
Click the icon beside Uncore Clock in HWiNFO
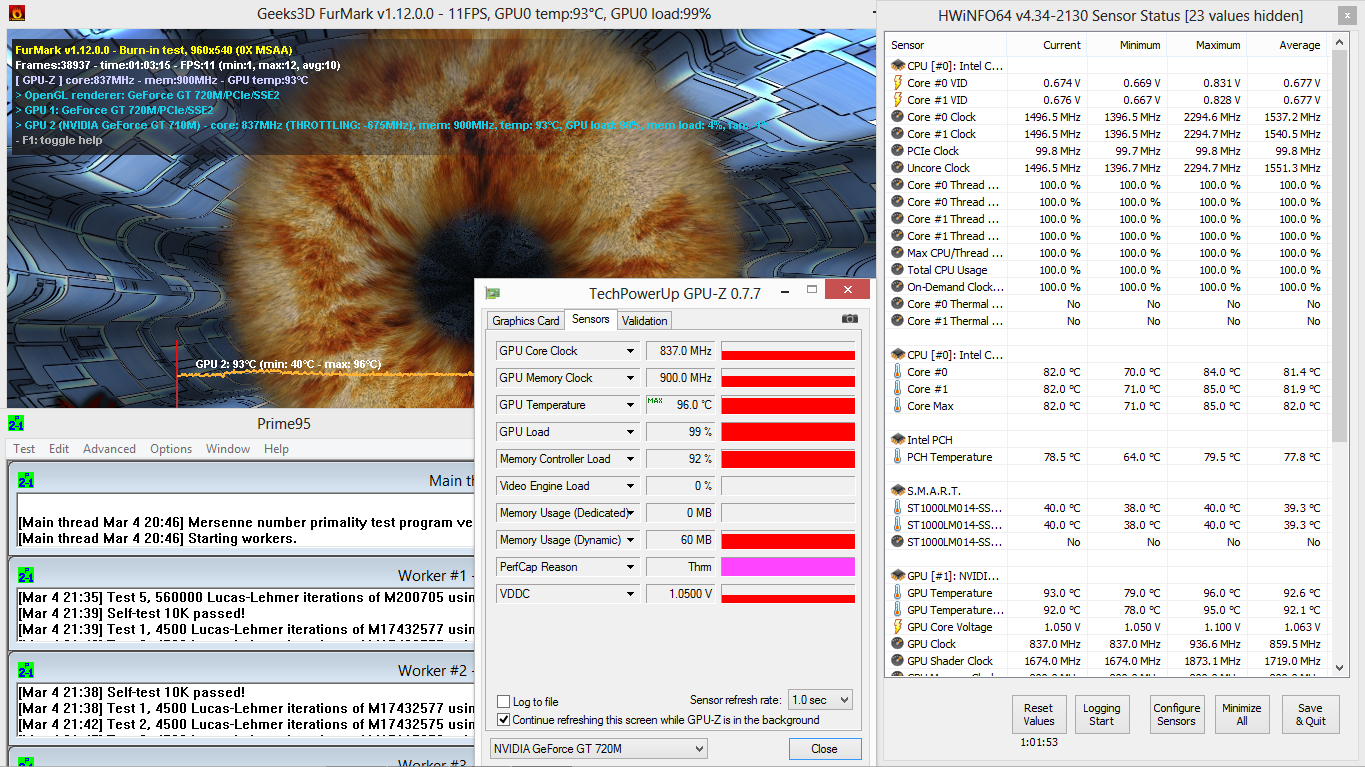point(897,168)
